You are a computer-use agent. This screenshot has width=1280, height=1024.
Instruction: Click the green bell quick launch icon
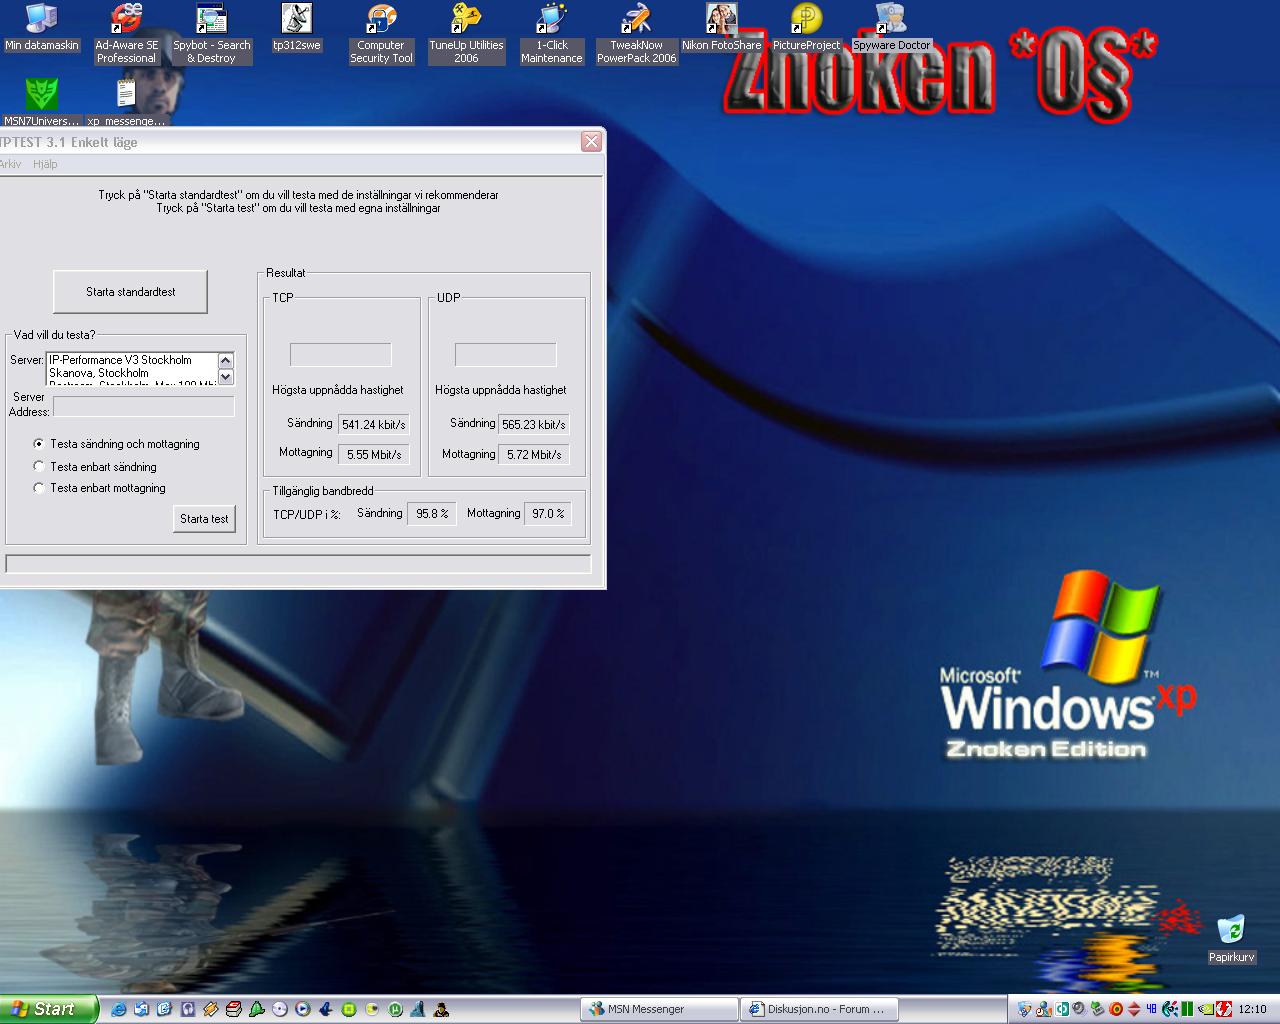pyautogui.click(x=256, y=1009)
